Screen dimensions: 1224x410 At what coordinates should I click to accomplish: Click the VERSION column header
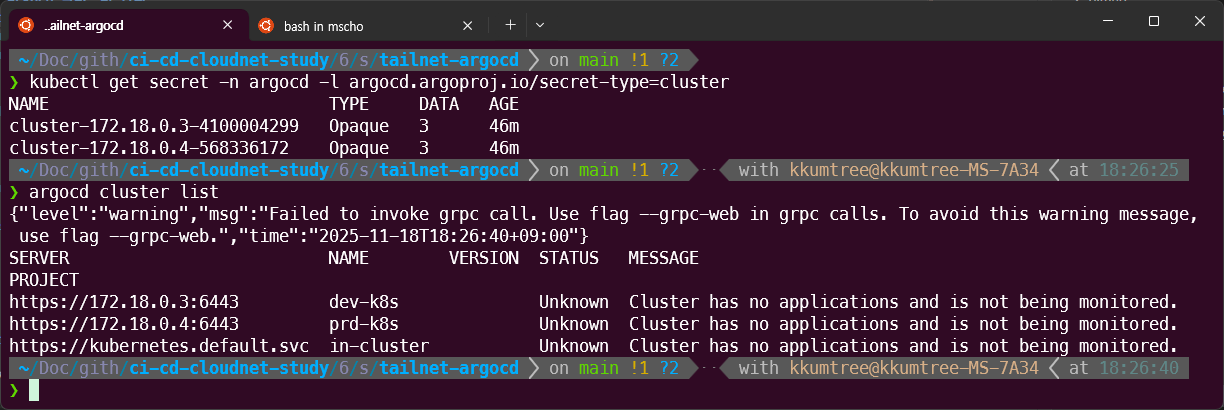click(x=483, y=258)
